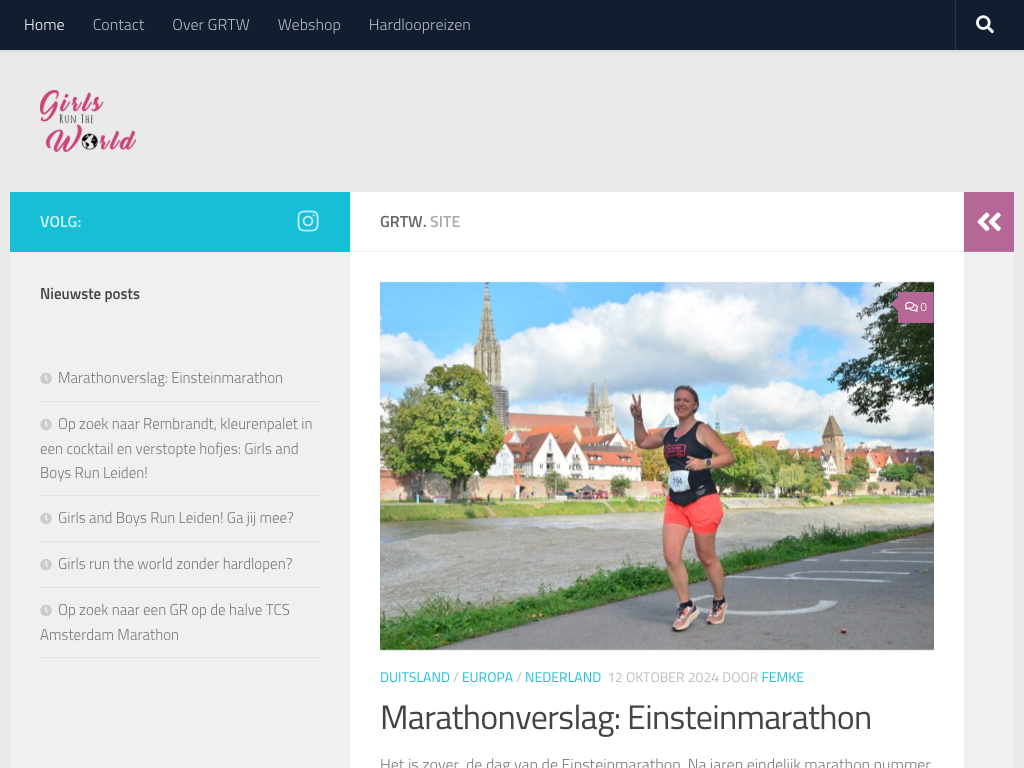Open the Instagram follow icon
The width and height of the screenshot is (1024, 768).
(308, 221)
